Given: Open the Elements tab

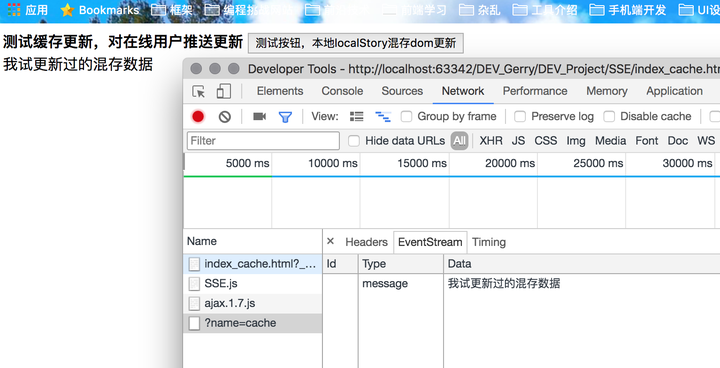Looking at the screenshot, I should click(x=280, y=91).
